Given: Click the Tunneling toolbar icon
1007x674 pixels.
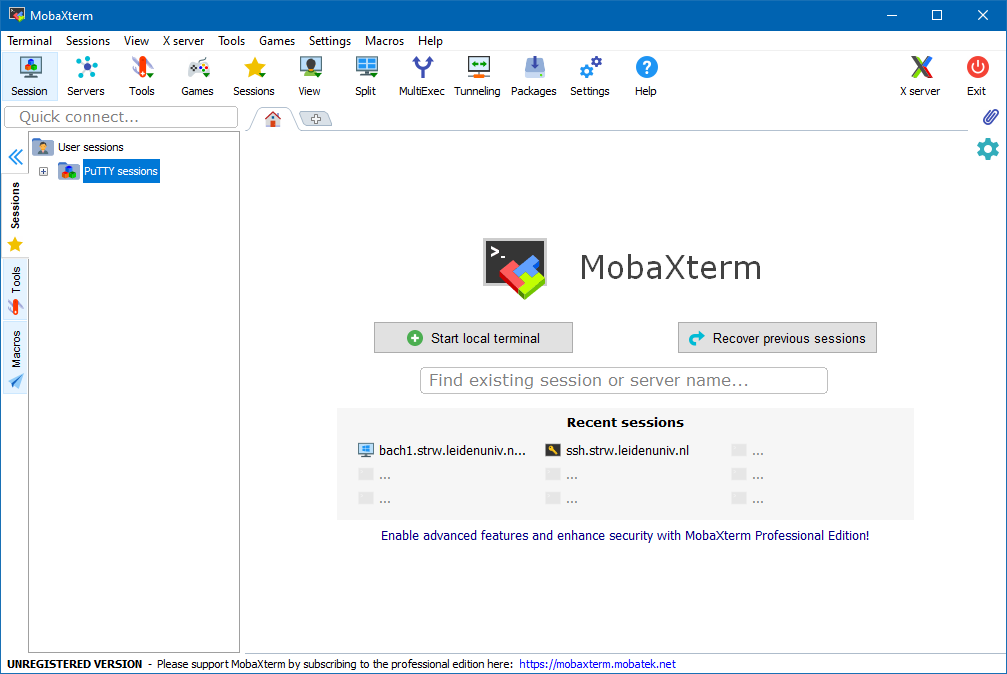Looking at the screenshot, I should 477,76.
